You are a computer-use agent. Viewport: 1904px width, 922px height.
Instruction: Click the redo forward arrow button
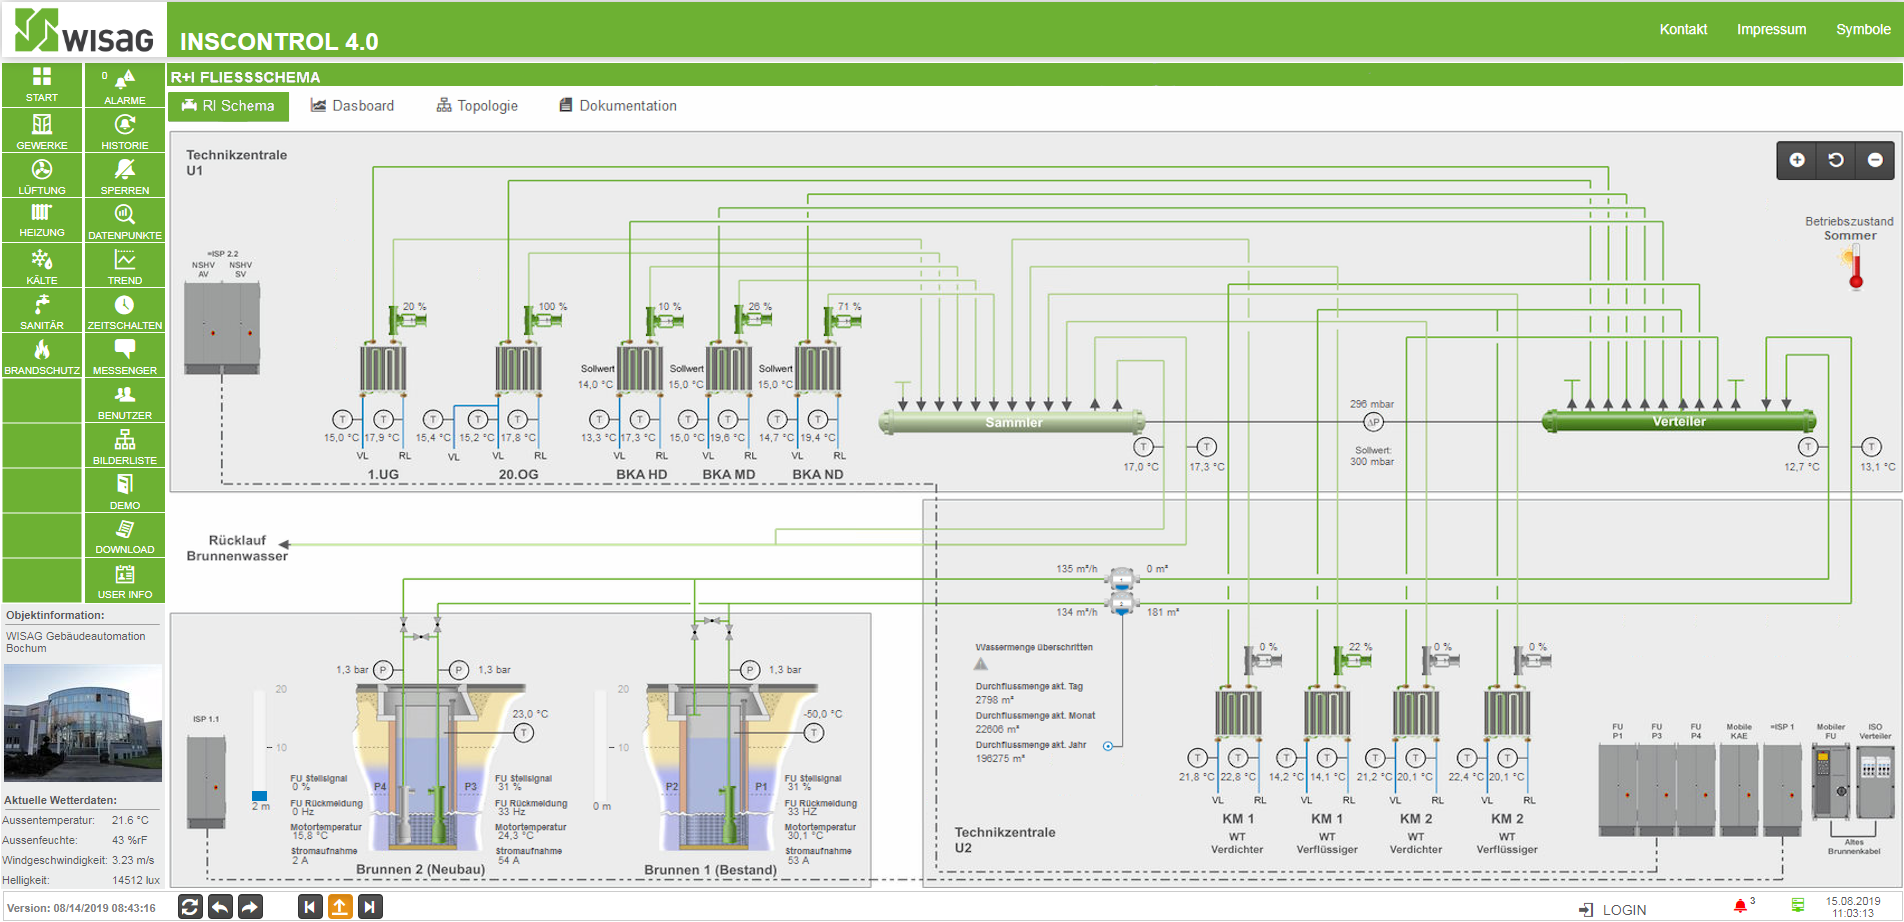pos(250,907)
